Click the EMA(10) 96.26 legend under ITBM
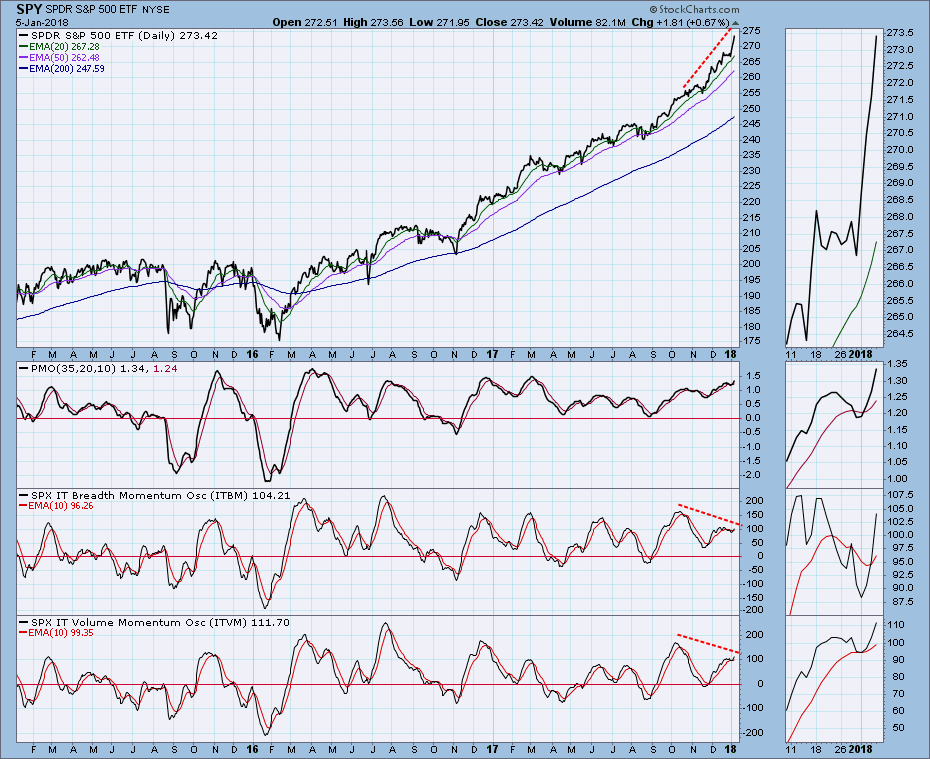This screenshot has width=930, height=759. coord(56,506)
